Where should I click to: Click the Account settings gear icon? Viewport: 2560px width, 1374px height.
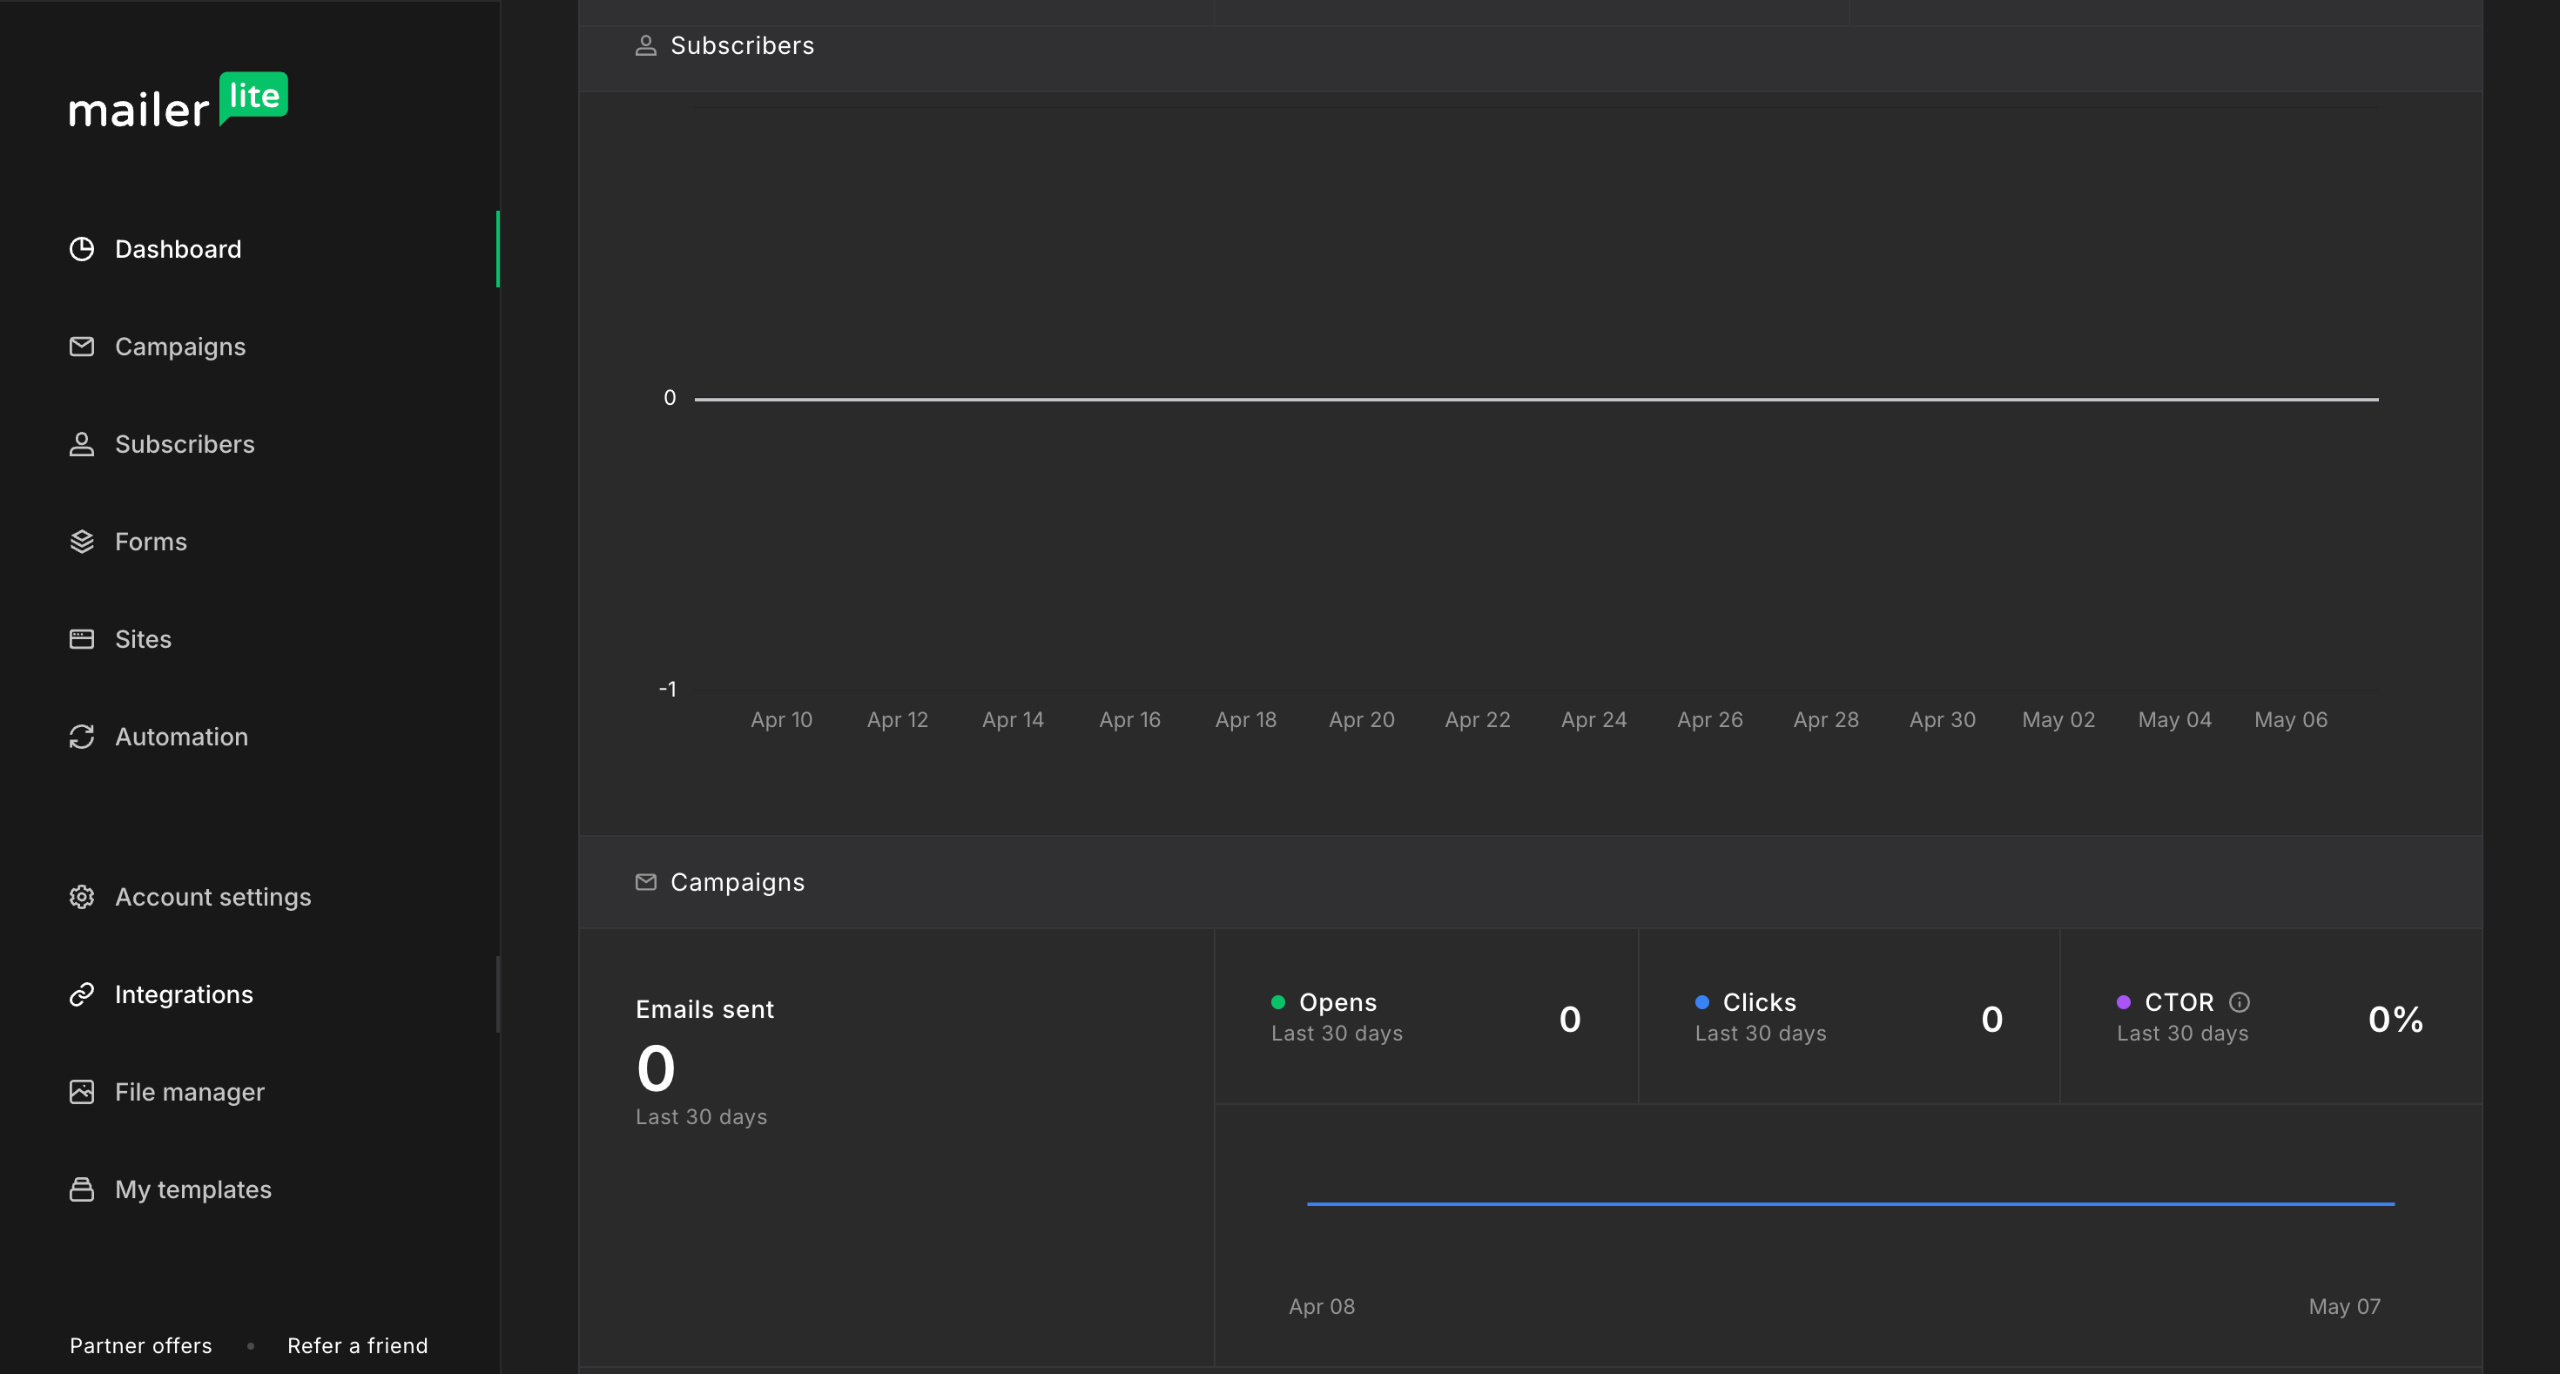click(x=82, y=897)
